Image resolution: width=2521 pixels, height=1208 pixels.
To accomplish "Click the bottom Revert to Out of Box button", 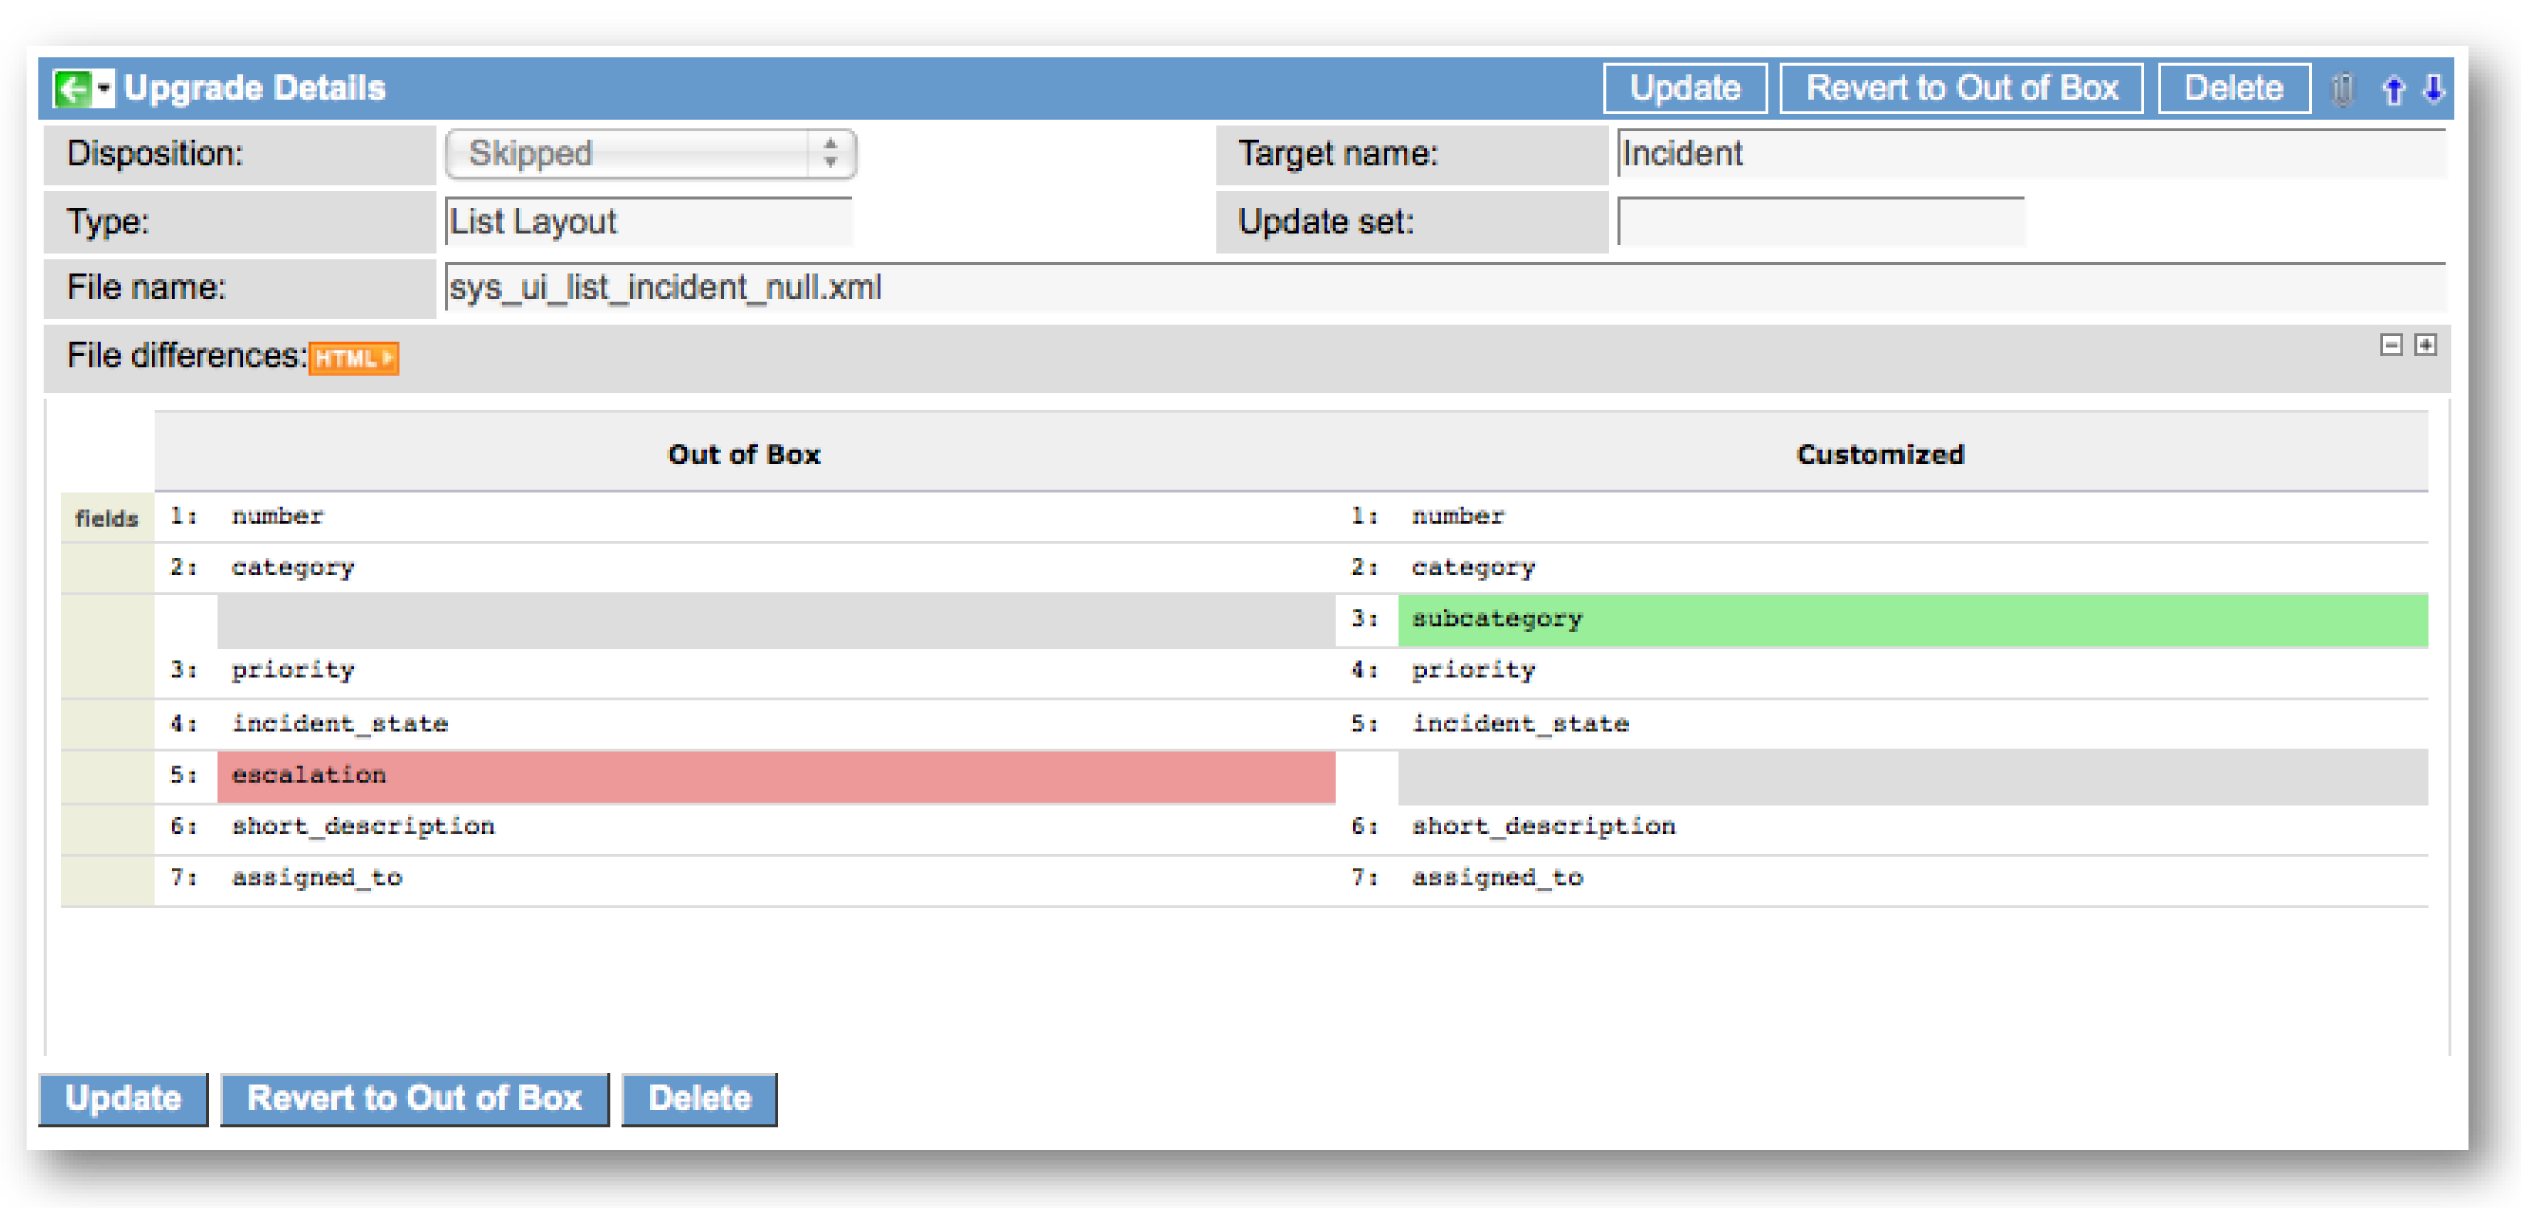I will coord(414,1098).
